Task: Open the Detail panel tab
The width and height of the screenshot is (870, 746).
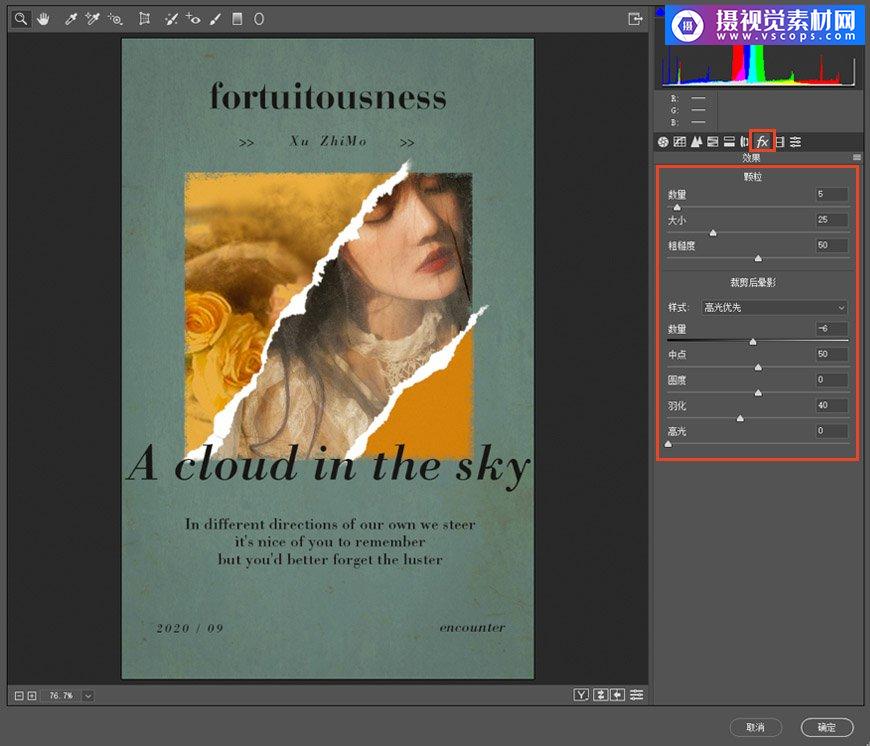Action: [x=696, y=142]
